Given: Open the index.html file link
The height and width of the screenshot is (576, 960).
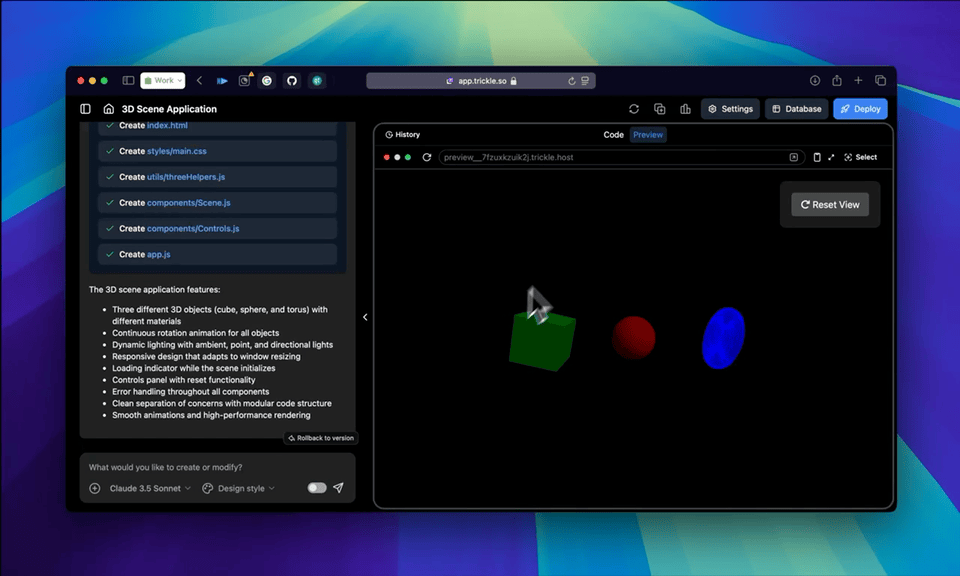Looking at the screenshot, I should click(x=167, y=125).
